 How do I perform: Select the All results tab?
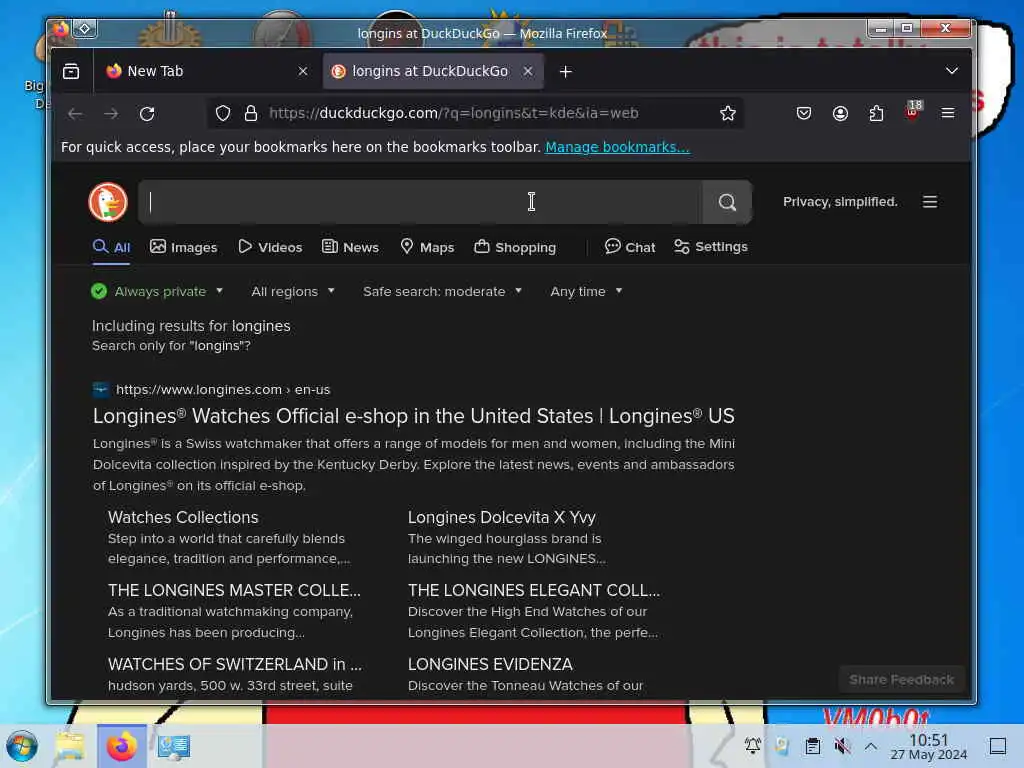click(112, 248)
